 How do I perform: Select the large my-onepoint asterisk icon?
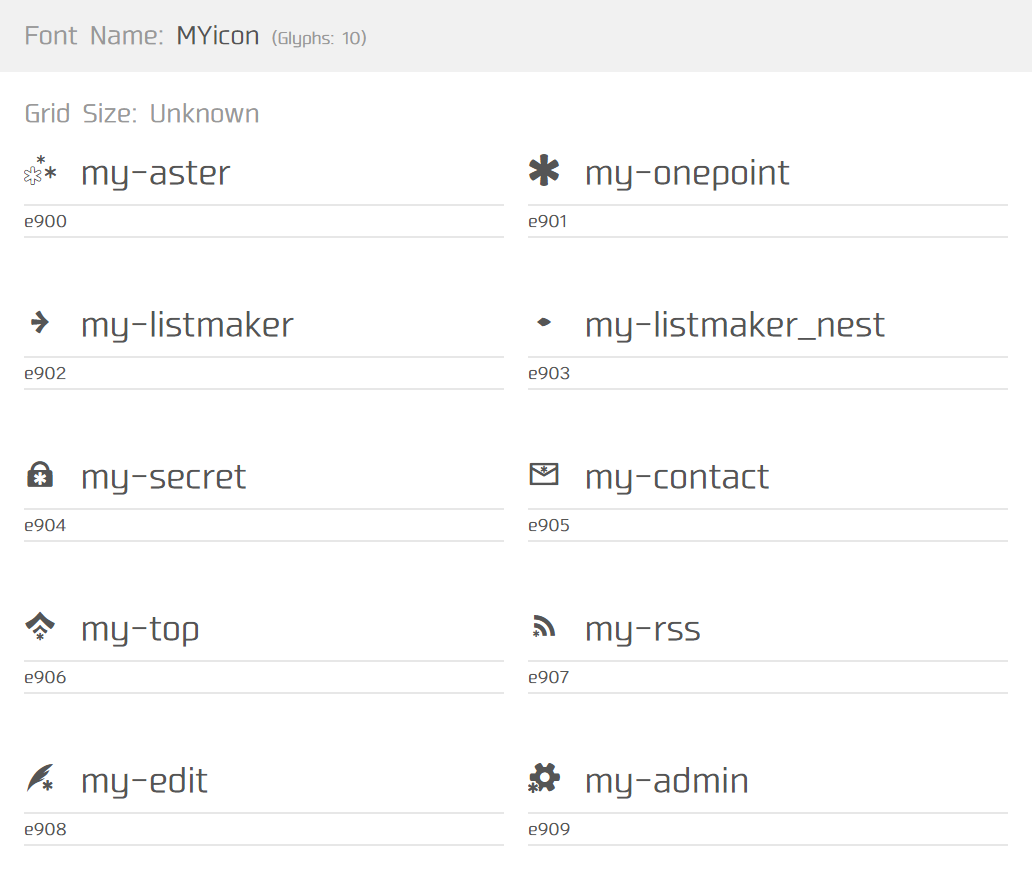click(544, 172)
